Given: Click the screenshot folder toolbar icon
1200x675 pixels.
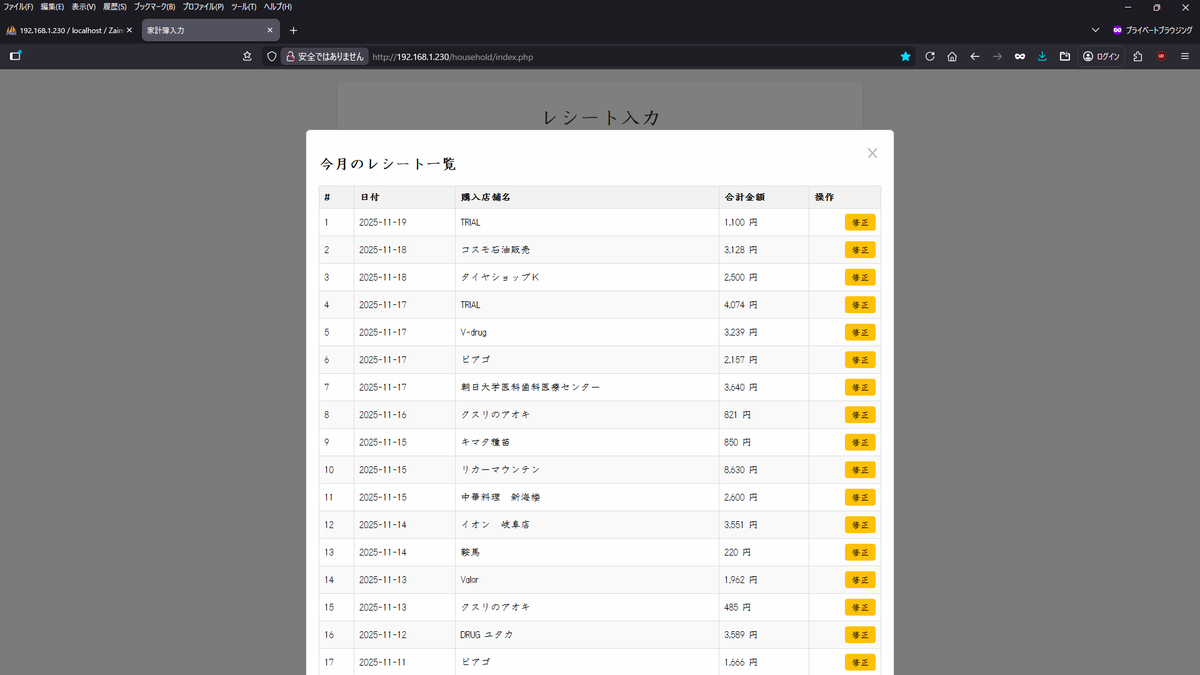Looking at the screenshot, I should pyautogui.click(x=1065, y=57).
